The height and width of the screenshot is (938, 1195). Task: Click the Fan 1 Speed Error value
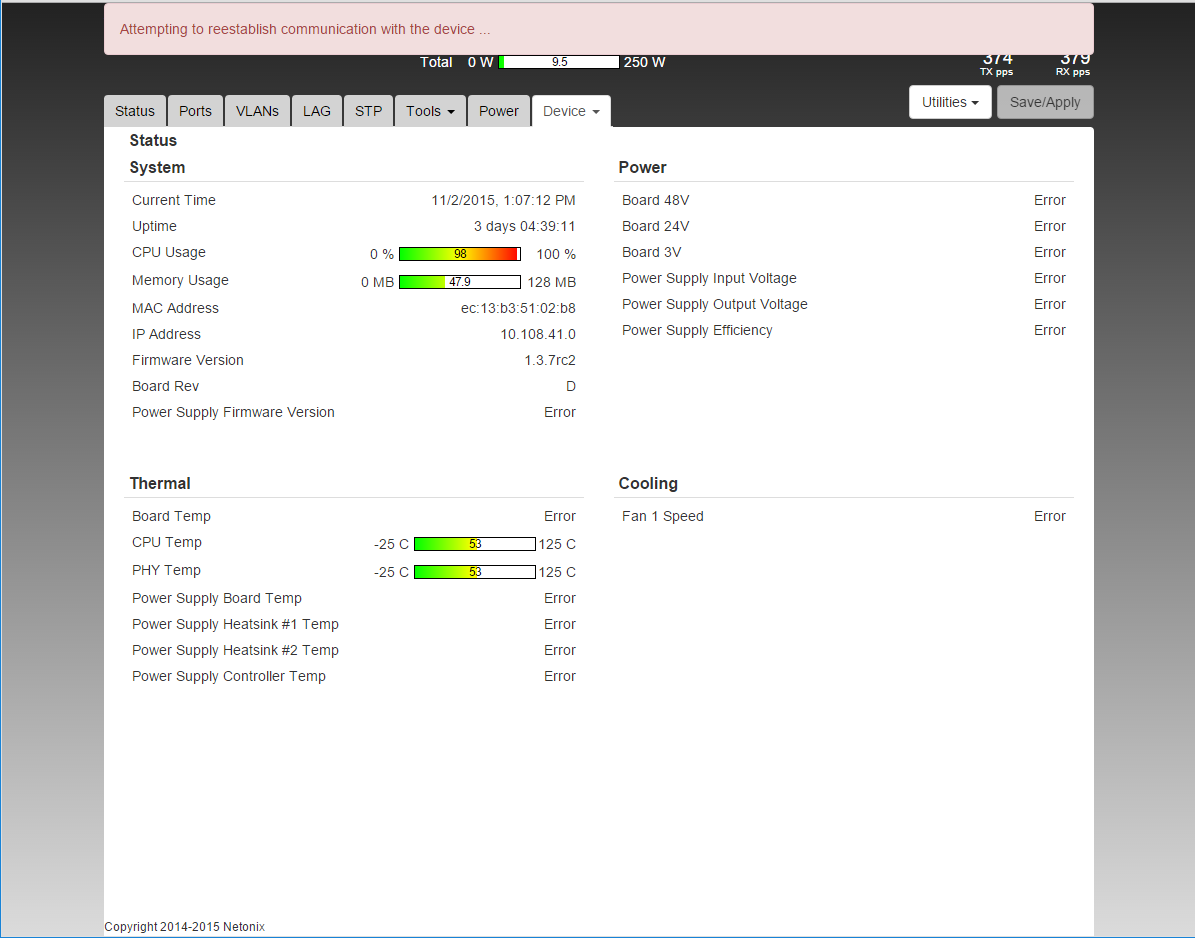[x=1049, y=516]
